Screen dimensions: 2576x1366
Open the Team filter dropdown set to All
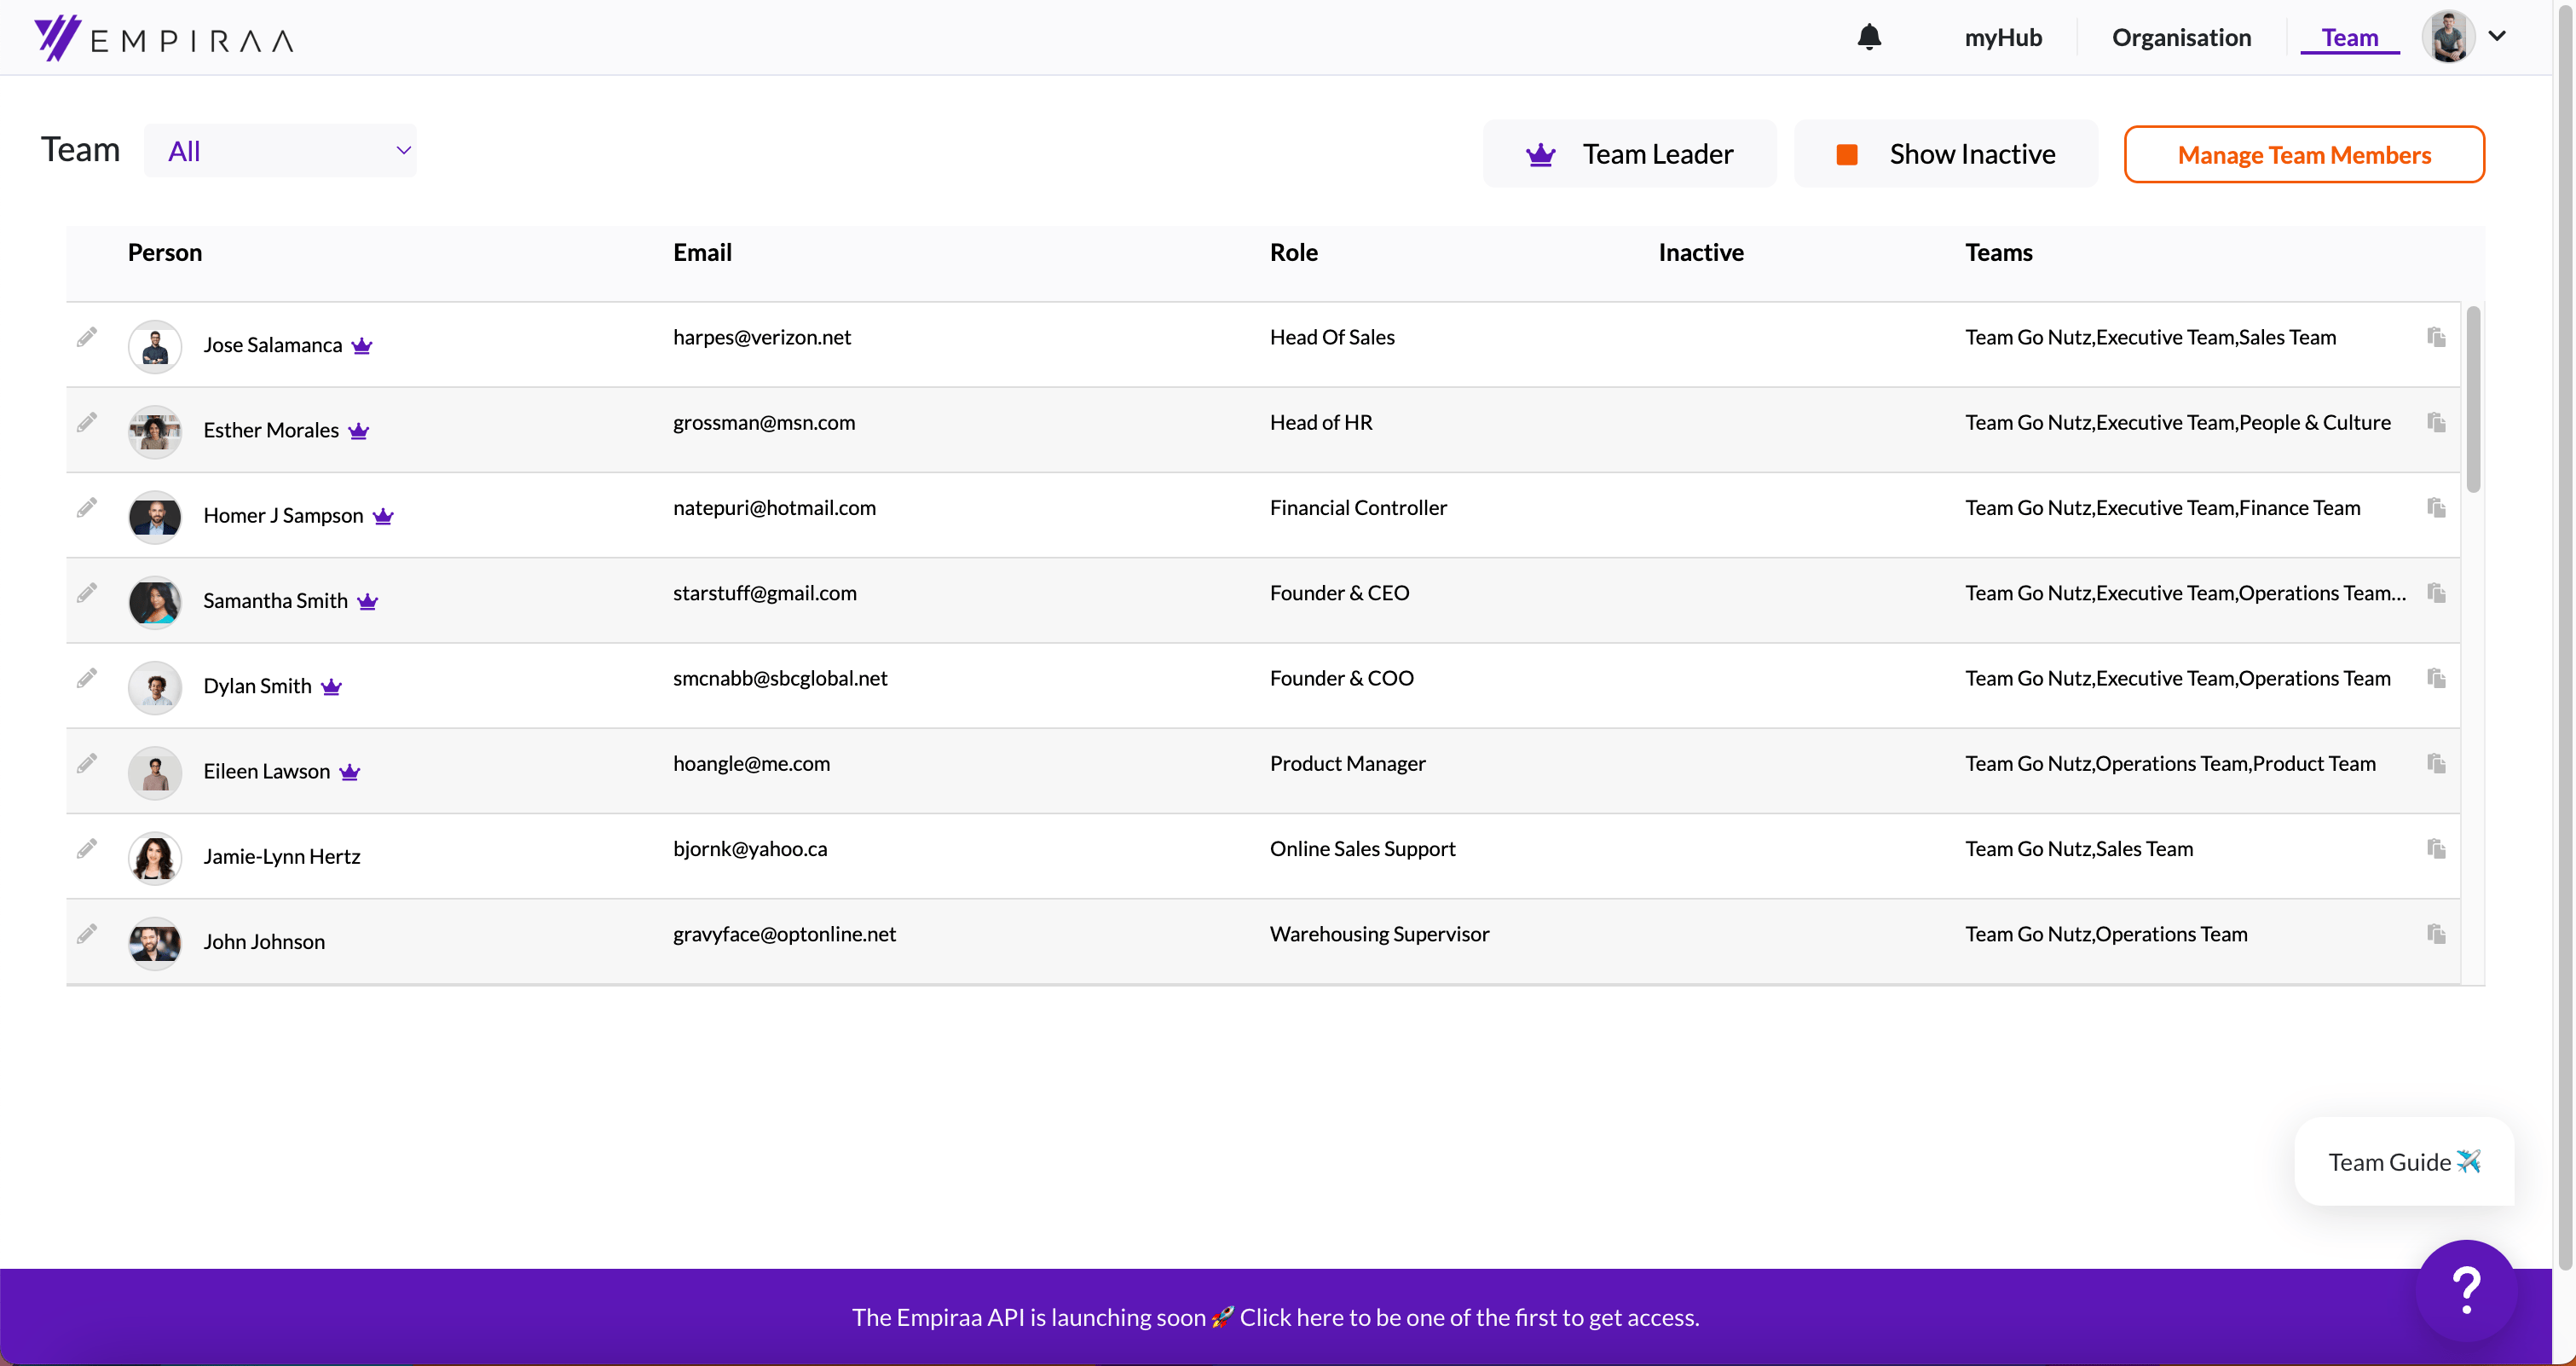click(281, 151)
